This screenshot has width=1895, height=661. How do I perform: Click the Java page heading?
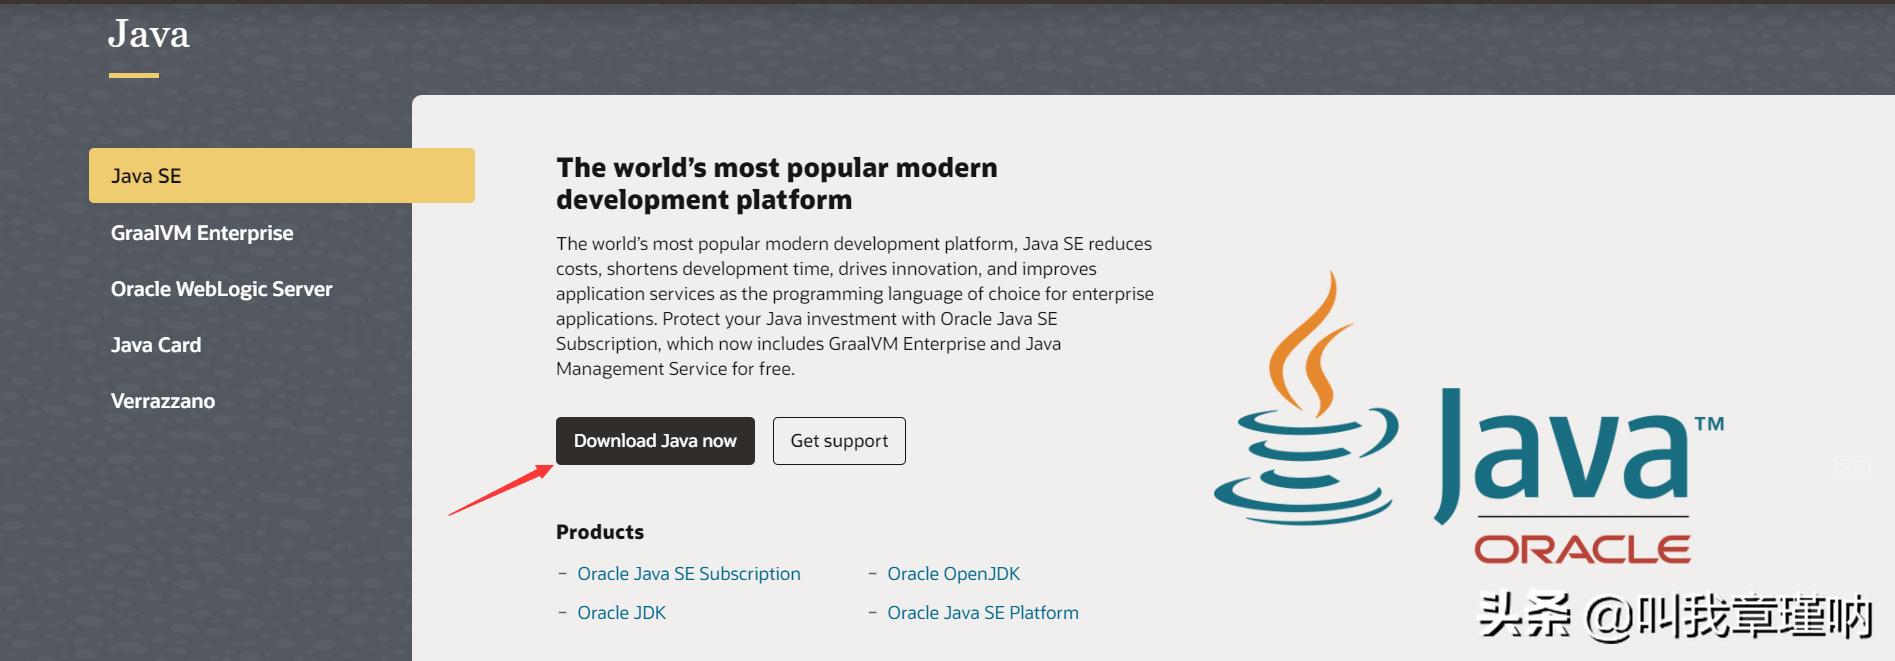tap(148, 35)
